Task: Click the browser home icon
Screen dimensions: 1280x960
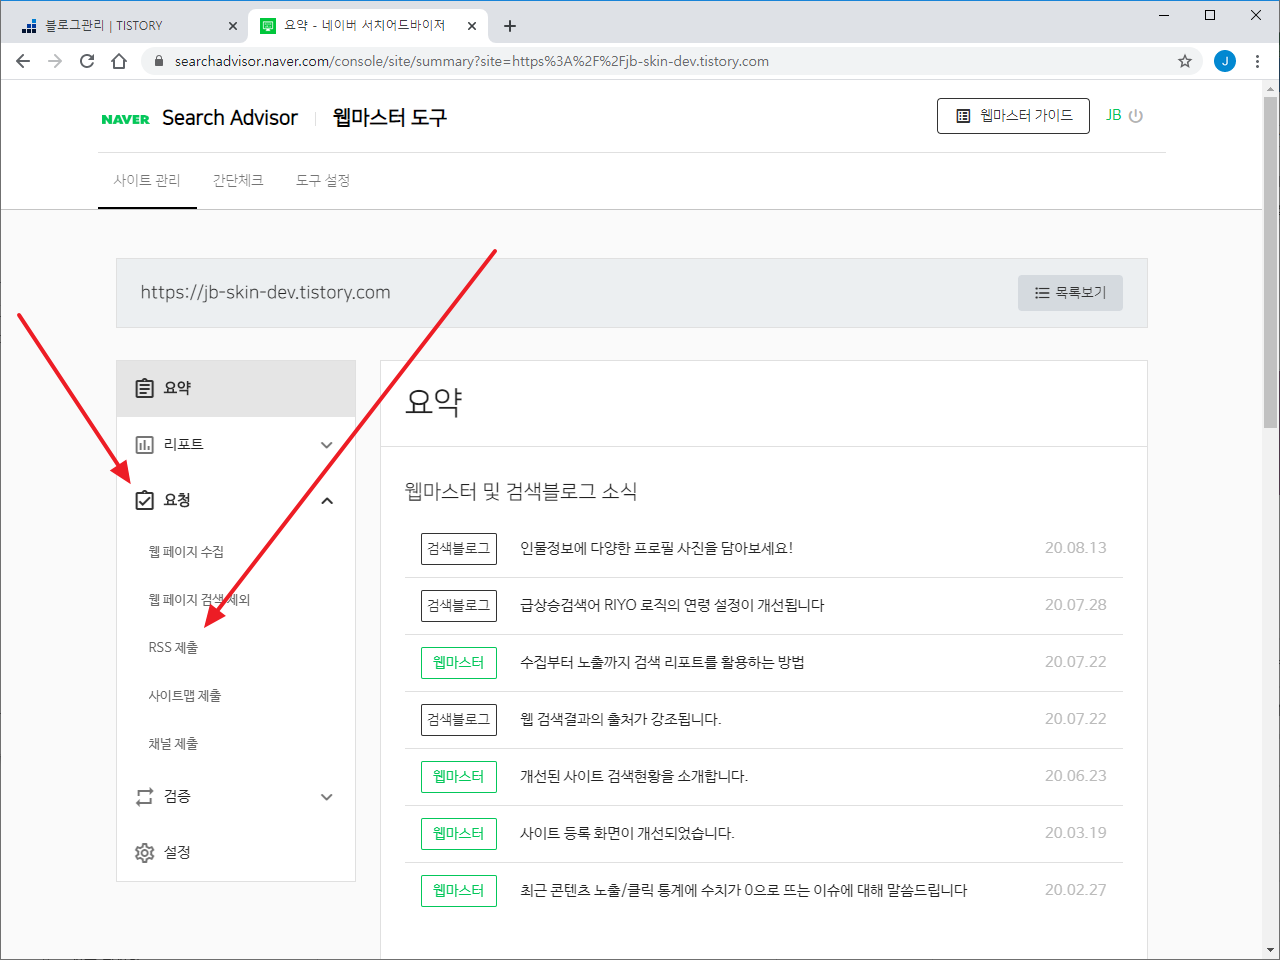Action: tap(119, 61)
